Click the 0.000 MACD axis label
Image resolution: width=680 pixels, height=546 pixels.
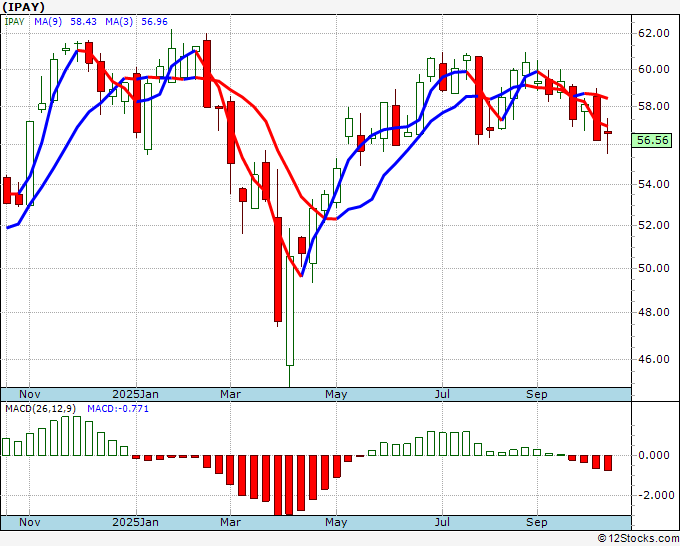pos(654,455)
